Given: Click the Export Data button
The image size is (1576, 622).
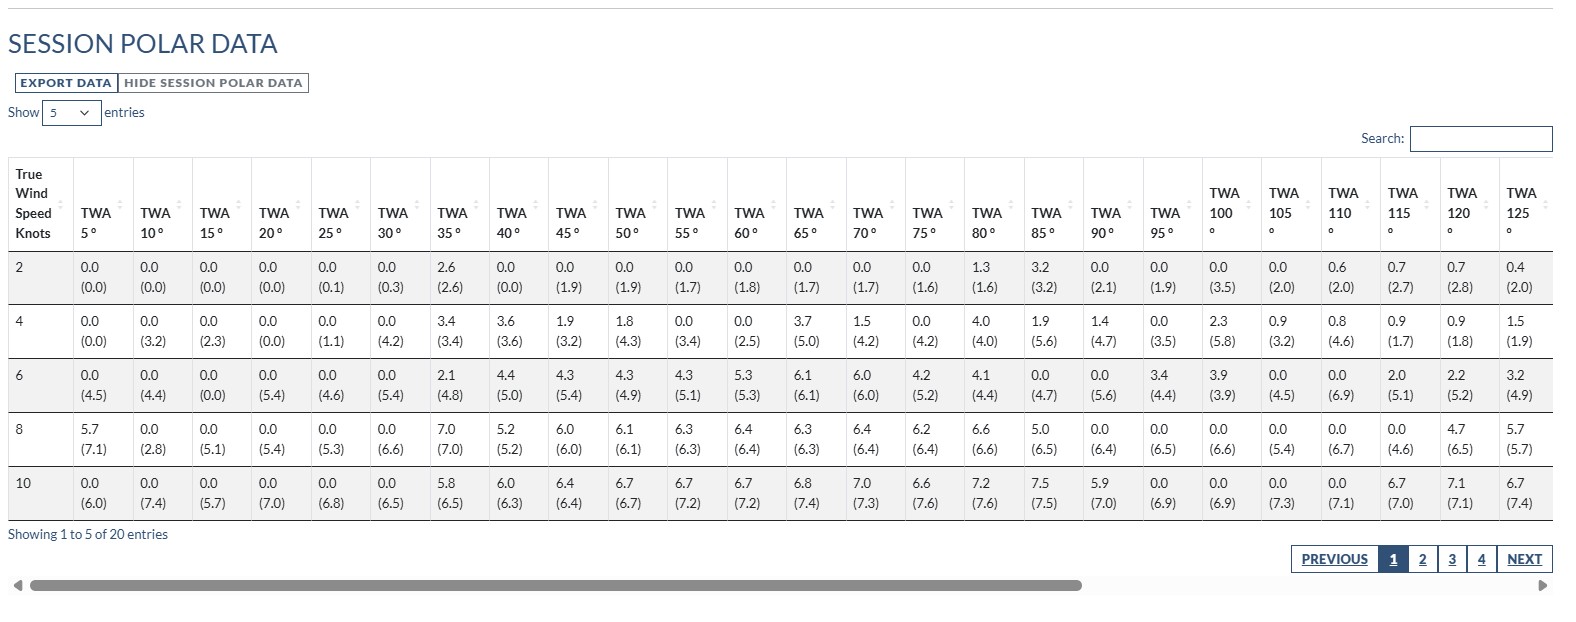Looking at the screenshot, I should click(x=66, y=83).
